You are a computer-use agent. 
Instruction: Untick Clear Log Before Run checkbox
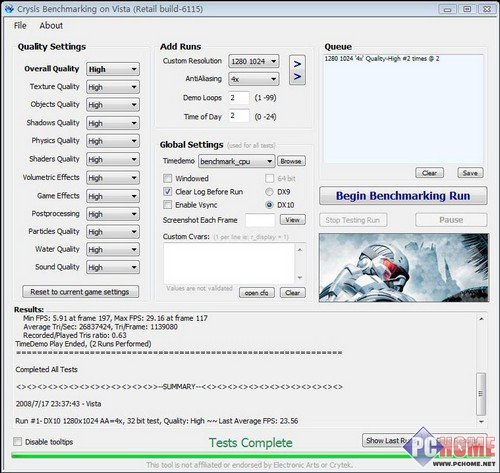[x=168, y=192]
